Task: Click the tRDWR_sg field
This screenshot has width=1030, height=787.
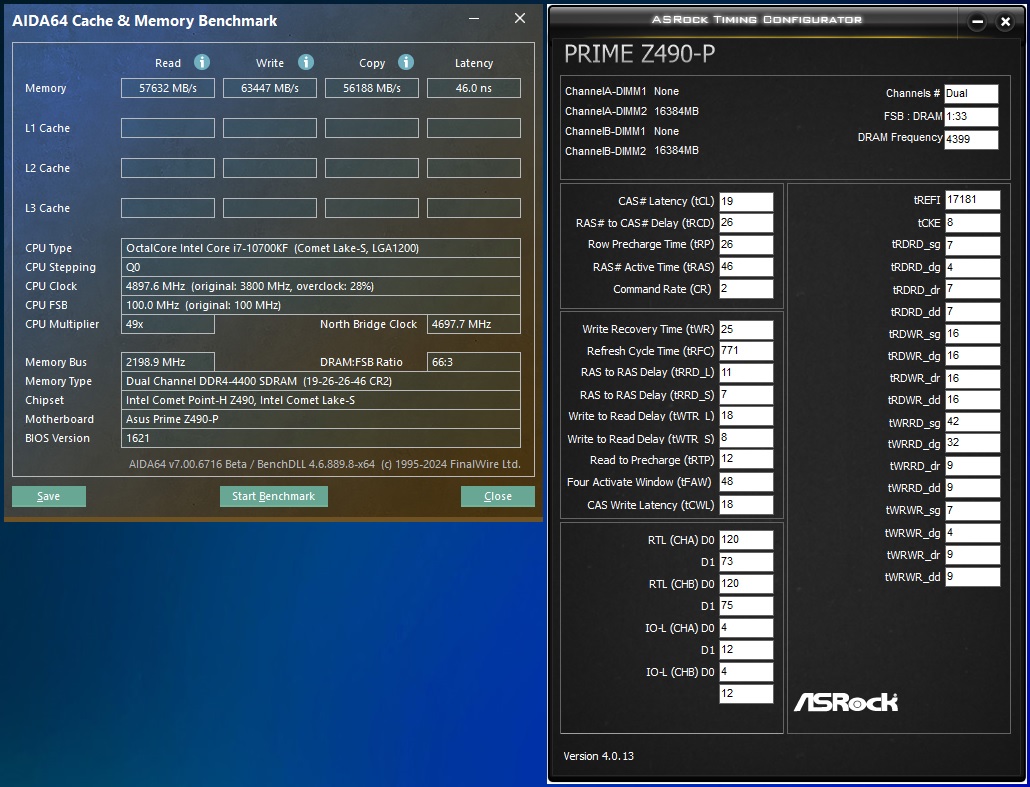Action: pos(973,334)
